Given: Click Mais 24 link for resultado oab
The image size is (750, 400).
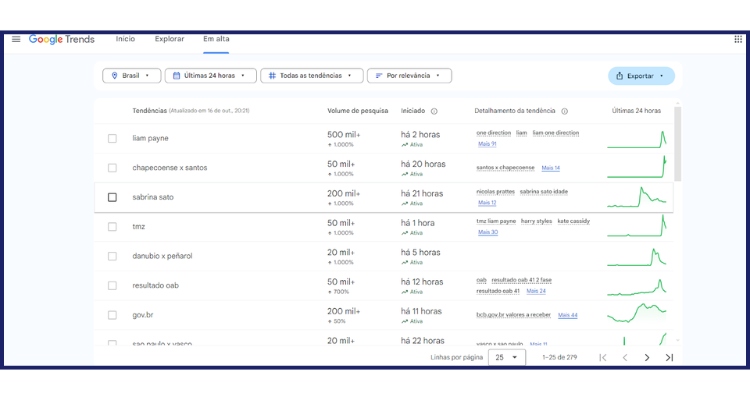Looking at the screenshot, I should [x=536, y=291].
